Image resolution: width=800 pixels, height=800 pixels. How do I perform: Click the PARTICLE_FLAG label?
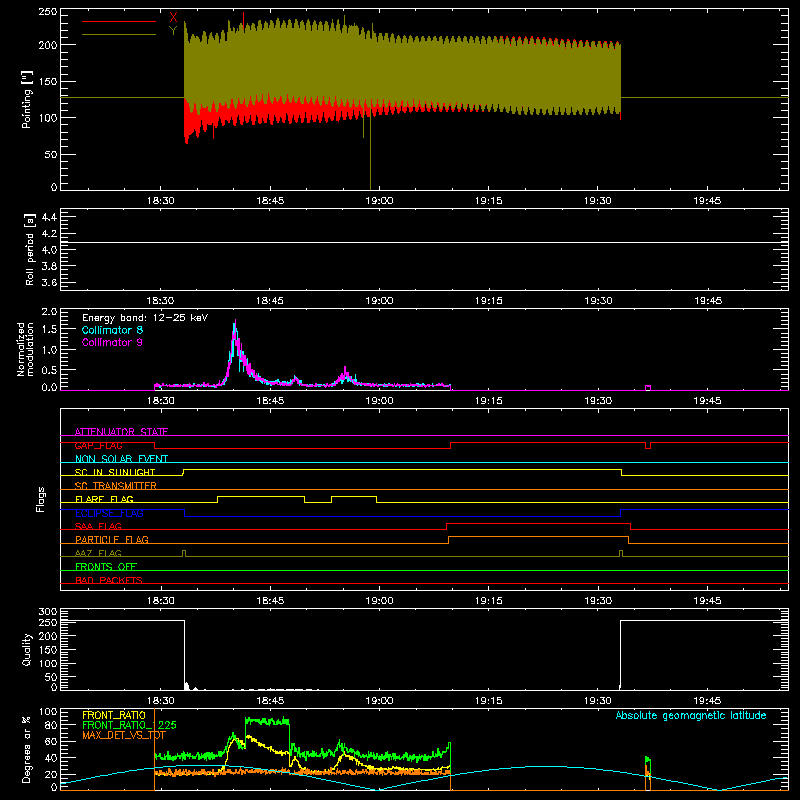coord(112,539)
